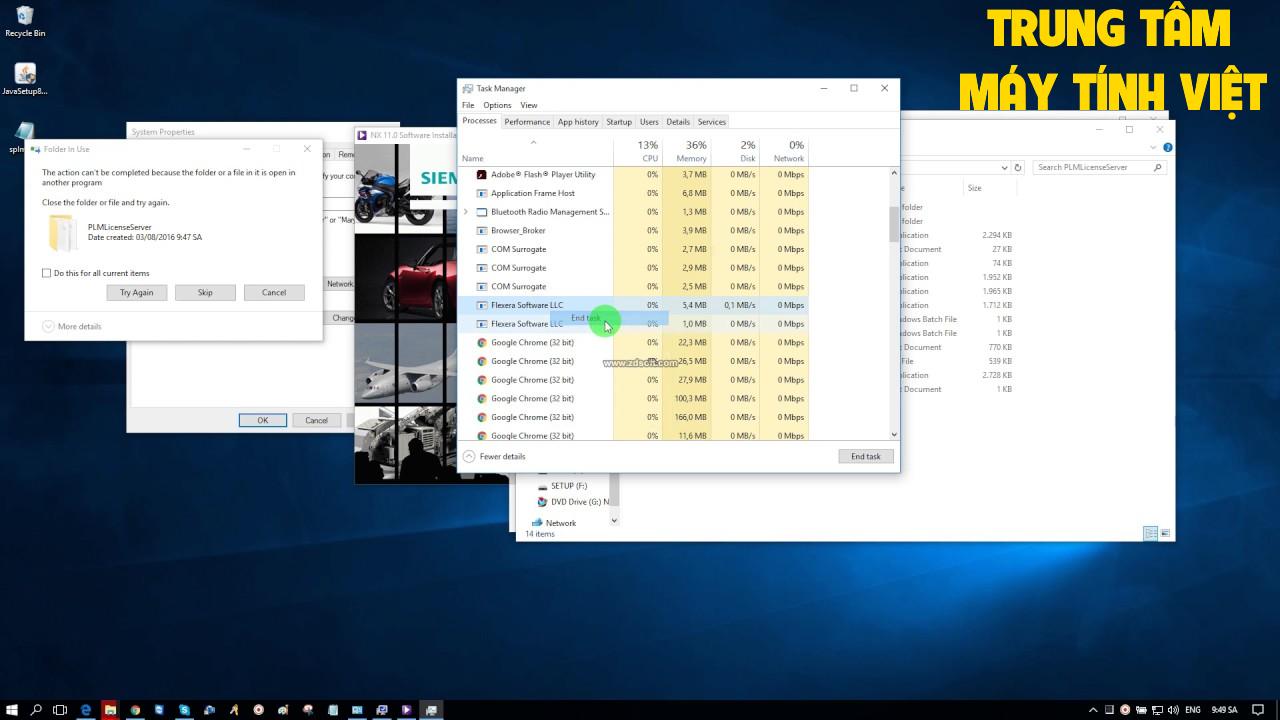Open the Options menu in Task Manager

(497, 105)
